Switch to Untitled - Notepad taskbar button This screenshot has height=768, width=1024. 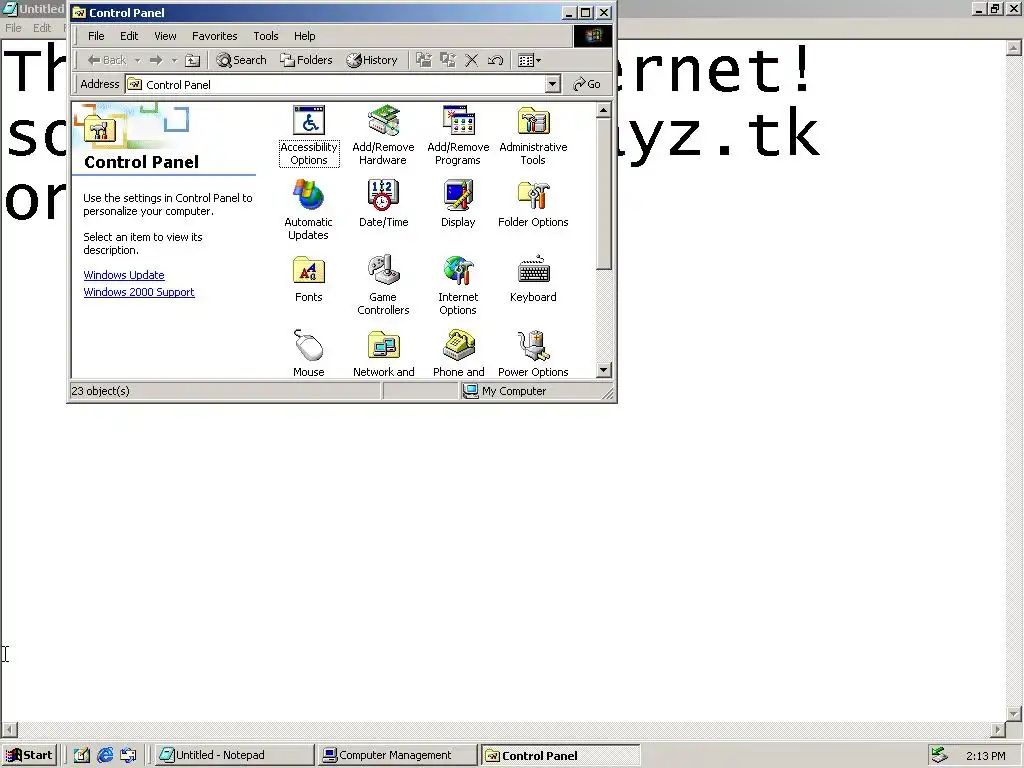(234, 755)
